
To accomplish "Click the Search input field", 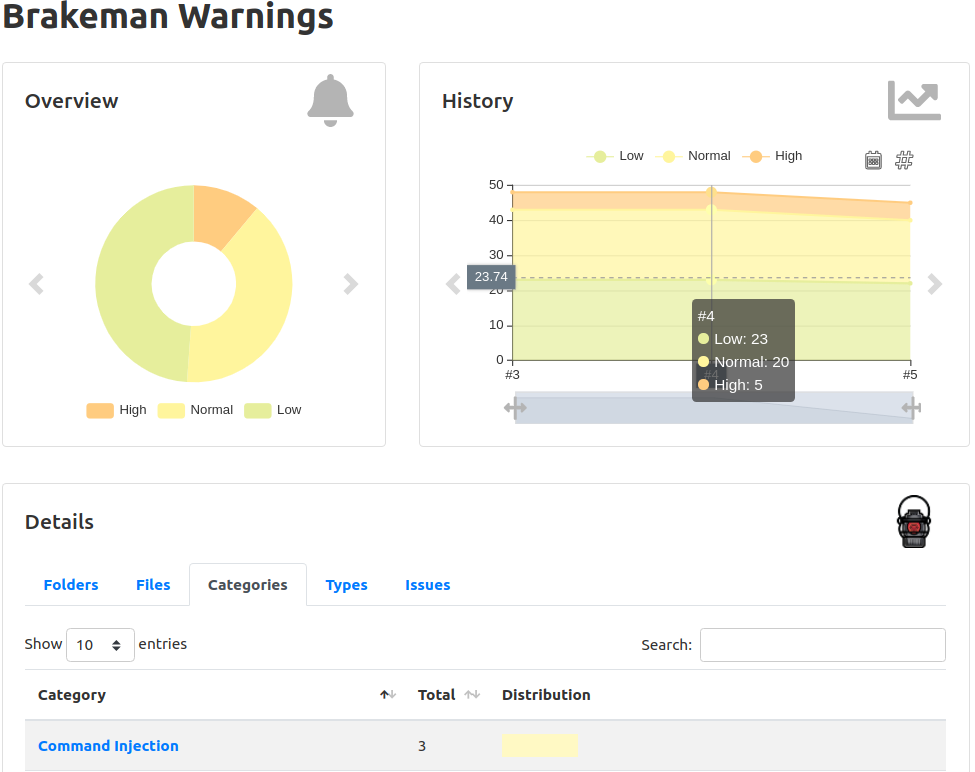I will pyautogui.click(x=823, y=645).
